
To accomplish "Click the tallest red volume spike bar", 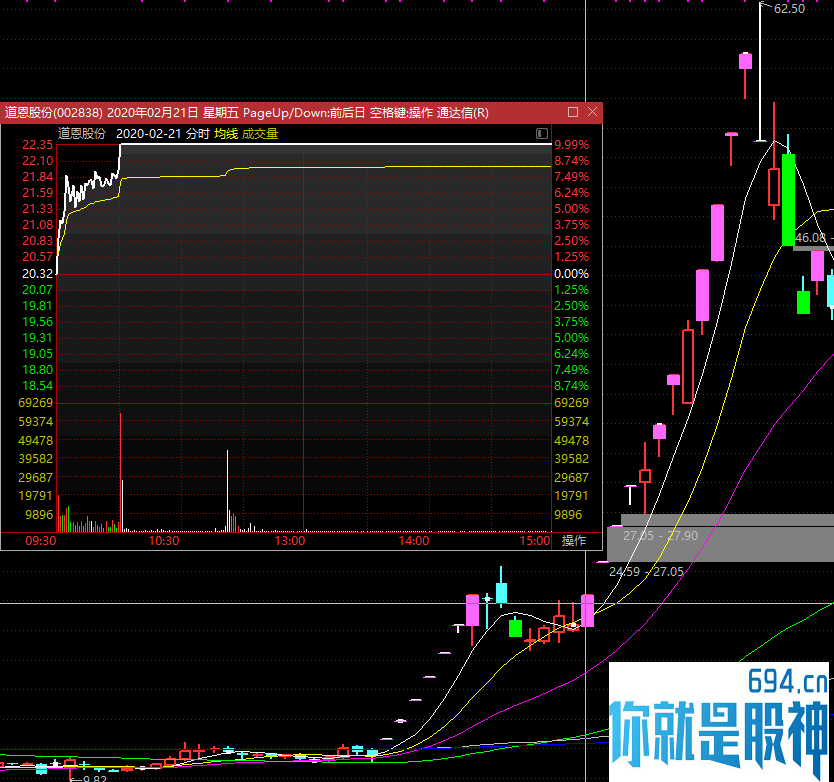I will tap(120, 472).
